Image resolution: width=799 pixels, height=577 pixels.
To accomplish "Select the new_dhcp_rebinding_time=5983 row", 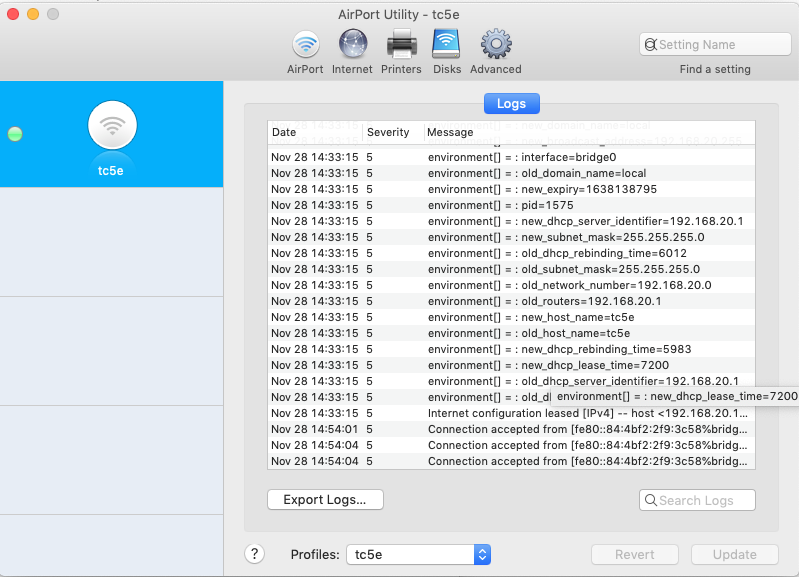I will tap(511, 349).
